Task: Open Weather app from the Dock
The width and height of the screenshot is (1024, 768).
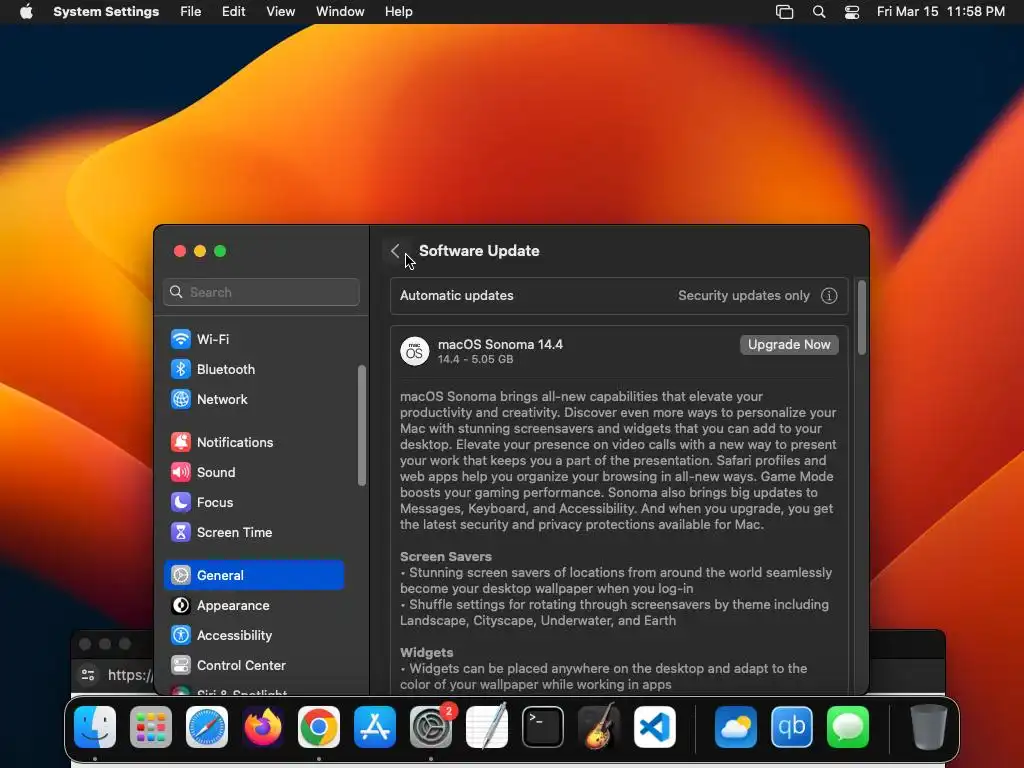Action: pos(736,727)
